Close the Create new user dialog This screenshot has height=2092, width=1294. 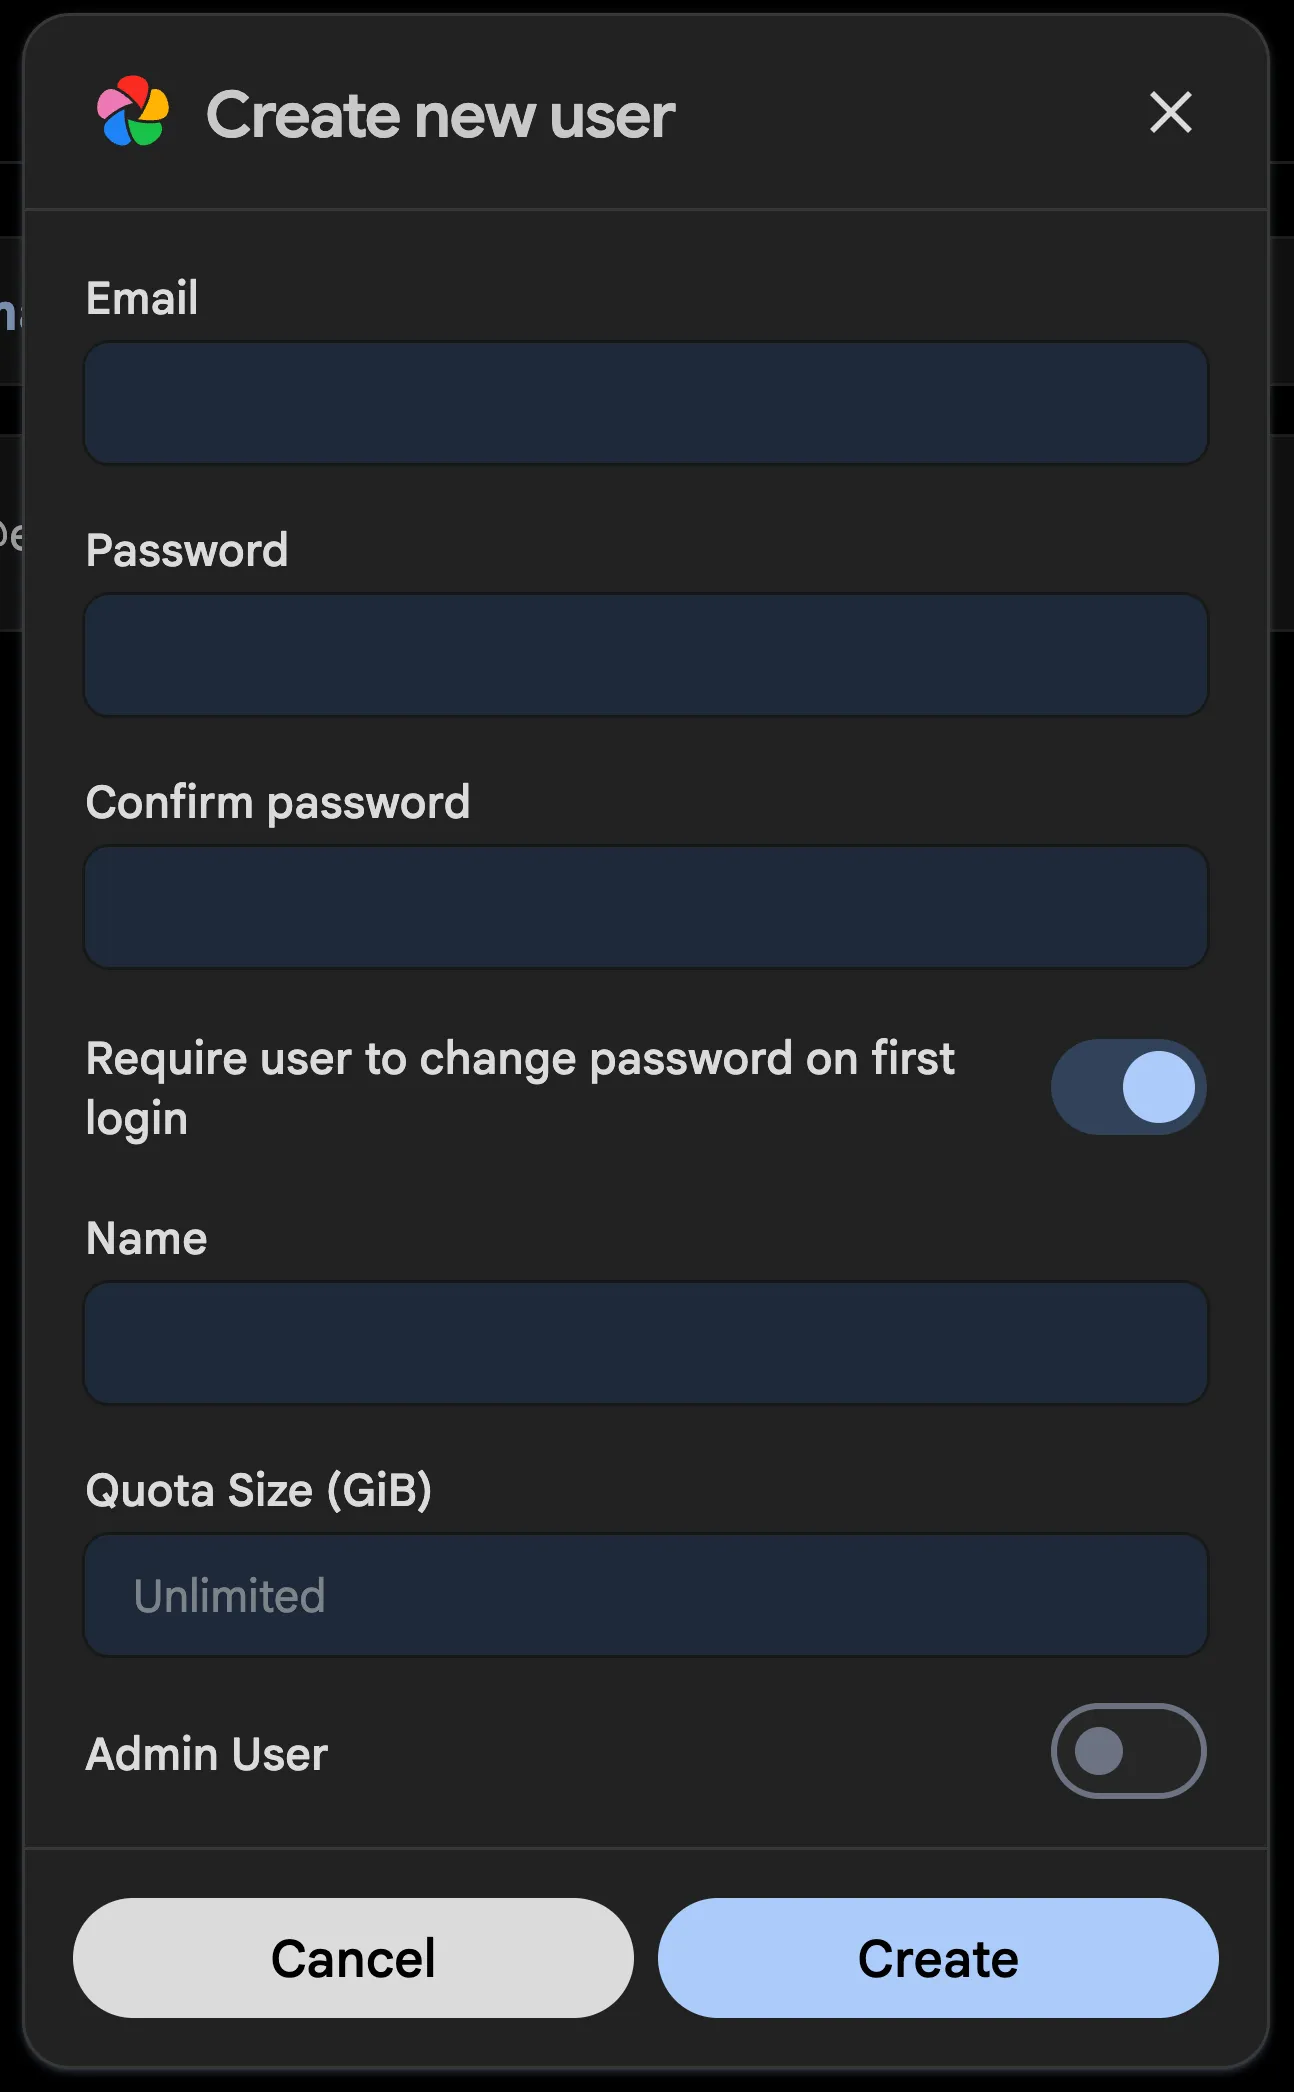point(1170,112)
